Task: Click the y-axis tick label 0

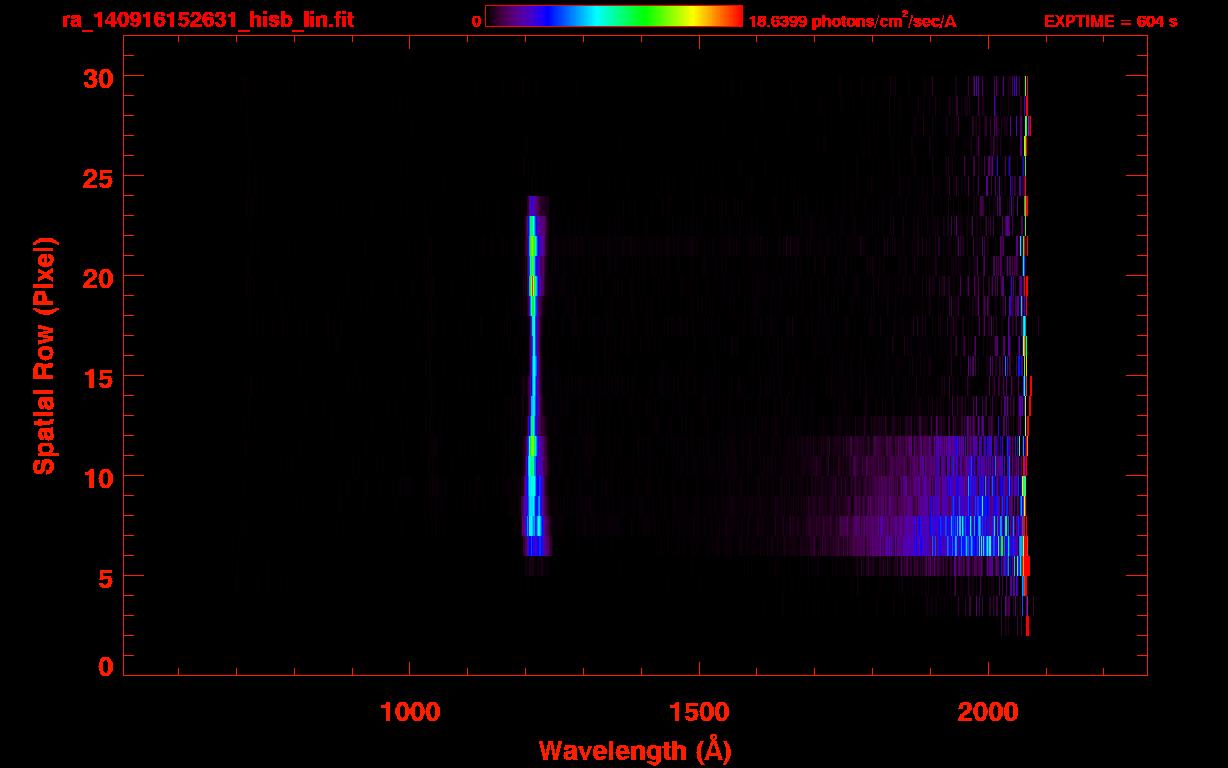Action: 105,667
